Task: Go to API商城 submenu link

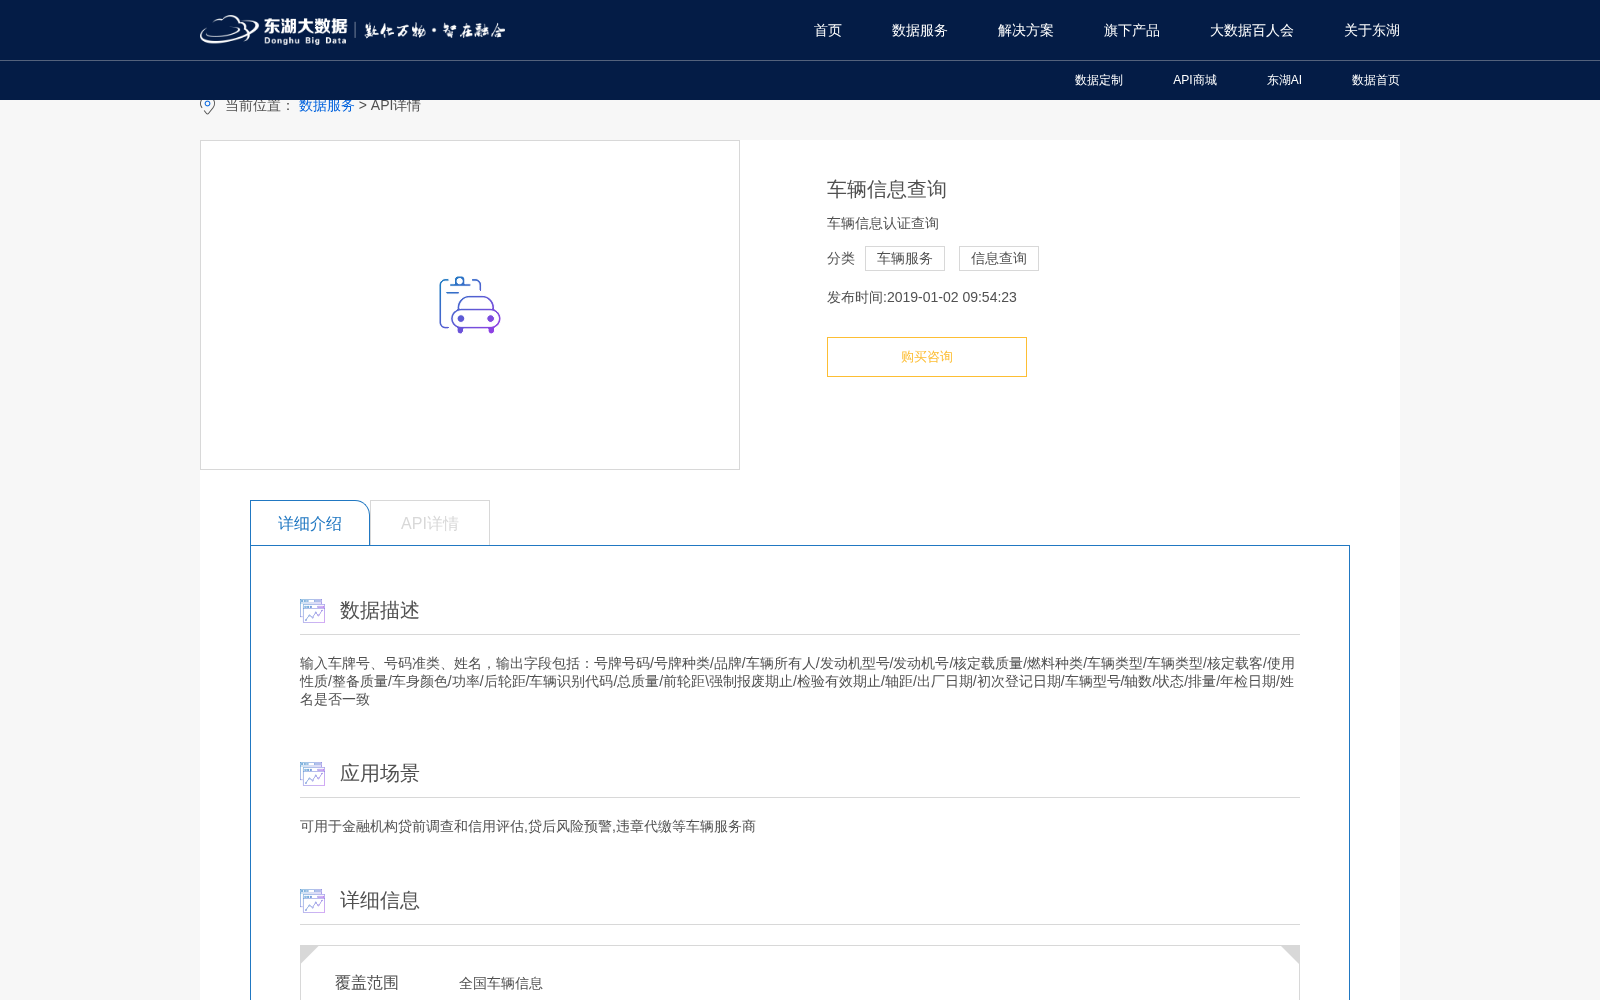Action: point(1195,80)
